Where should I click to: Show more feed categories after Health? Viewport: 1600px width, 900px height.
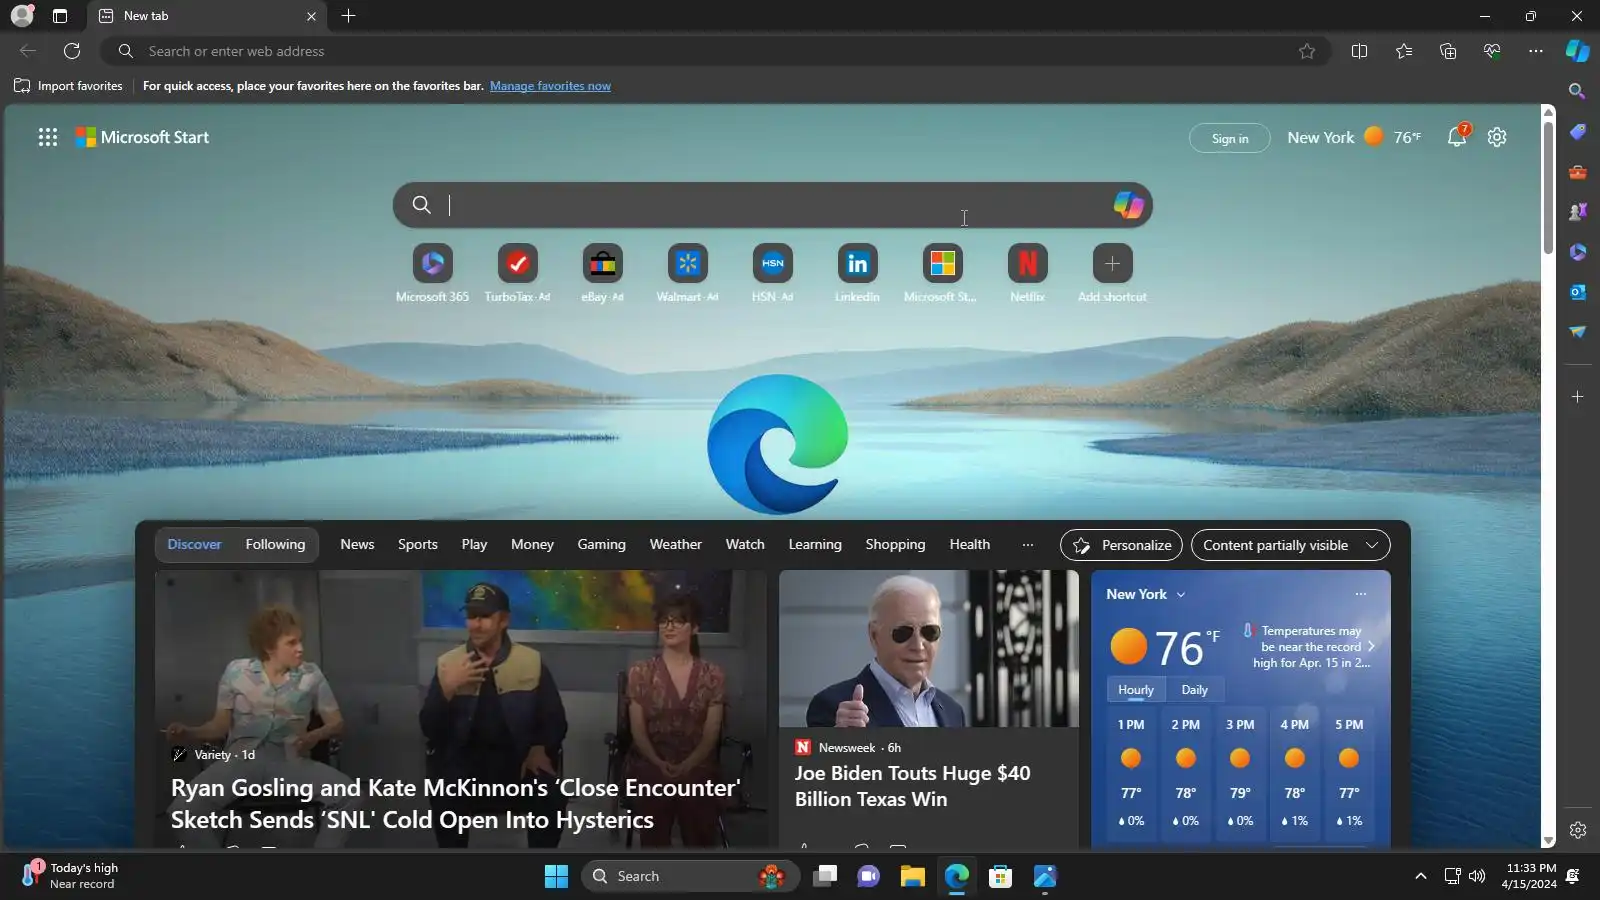point(1028,545)
